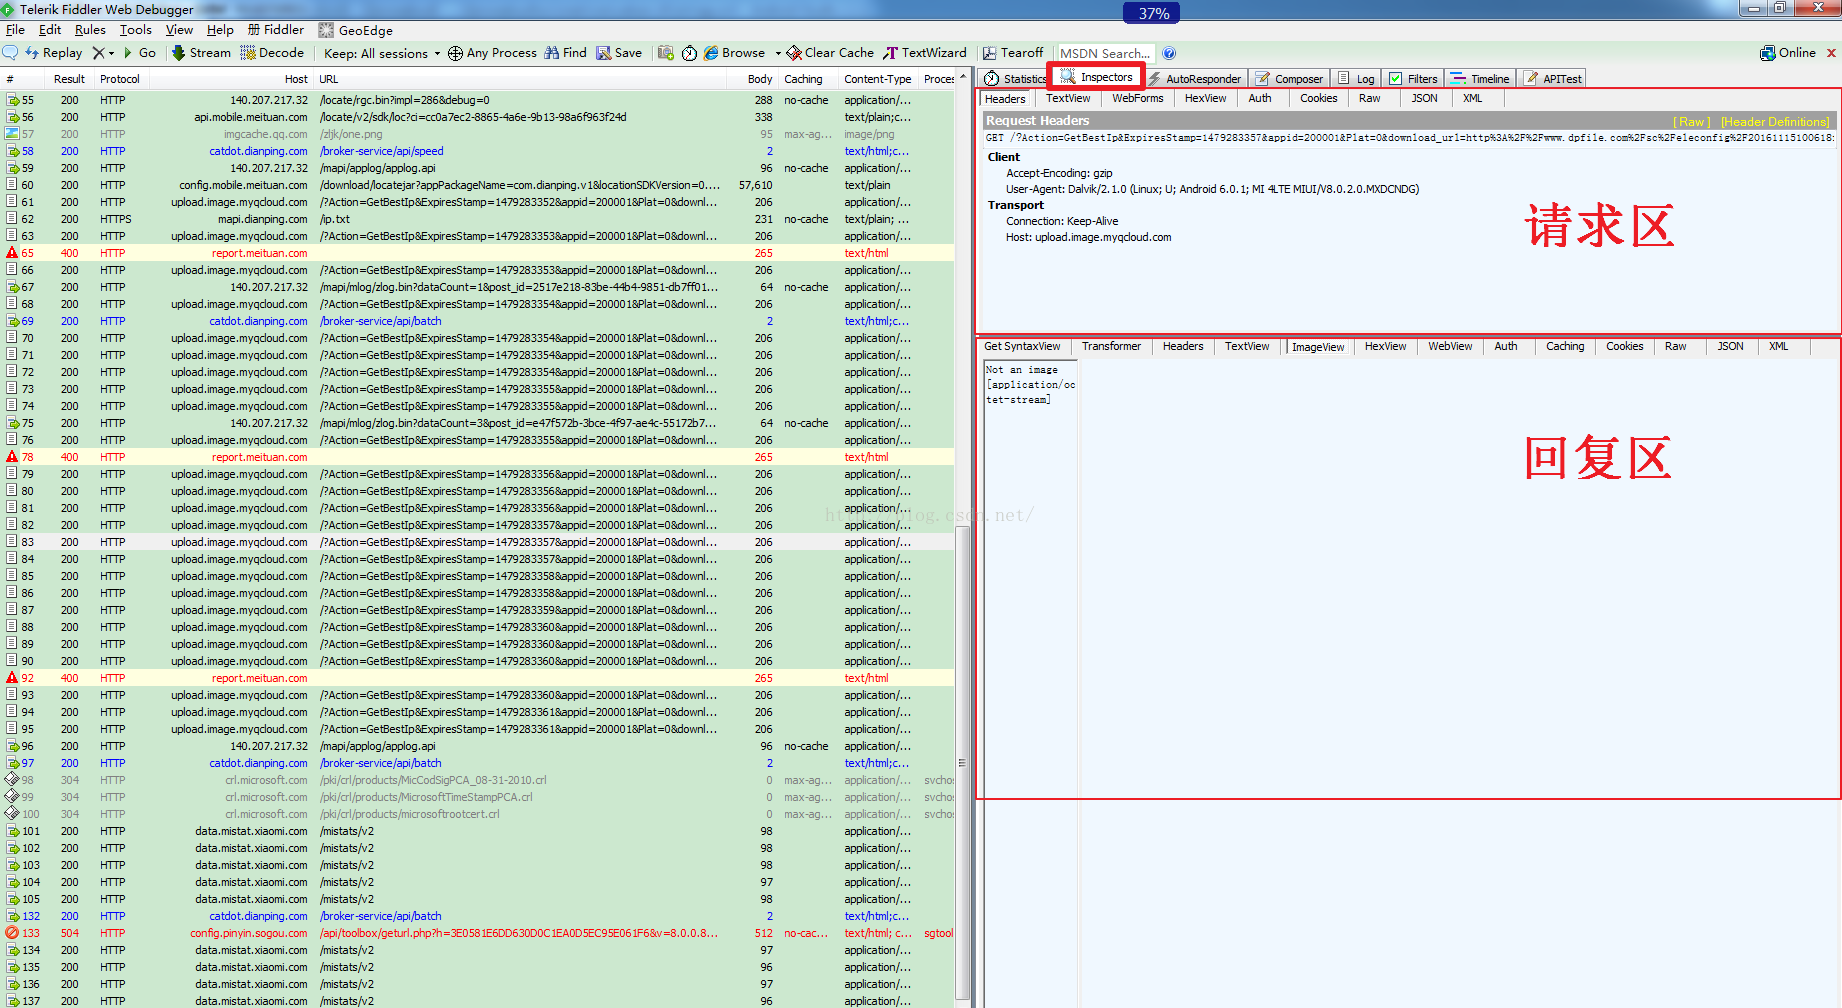
Task: Click the Comment speech bubble icon
Action: click(11, 53)
